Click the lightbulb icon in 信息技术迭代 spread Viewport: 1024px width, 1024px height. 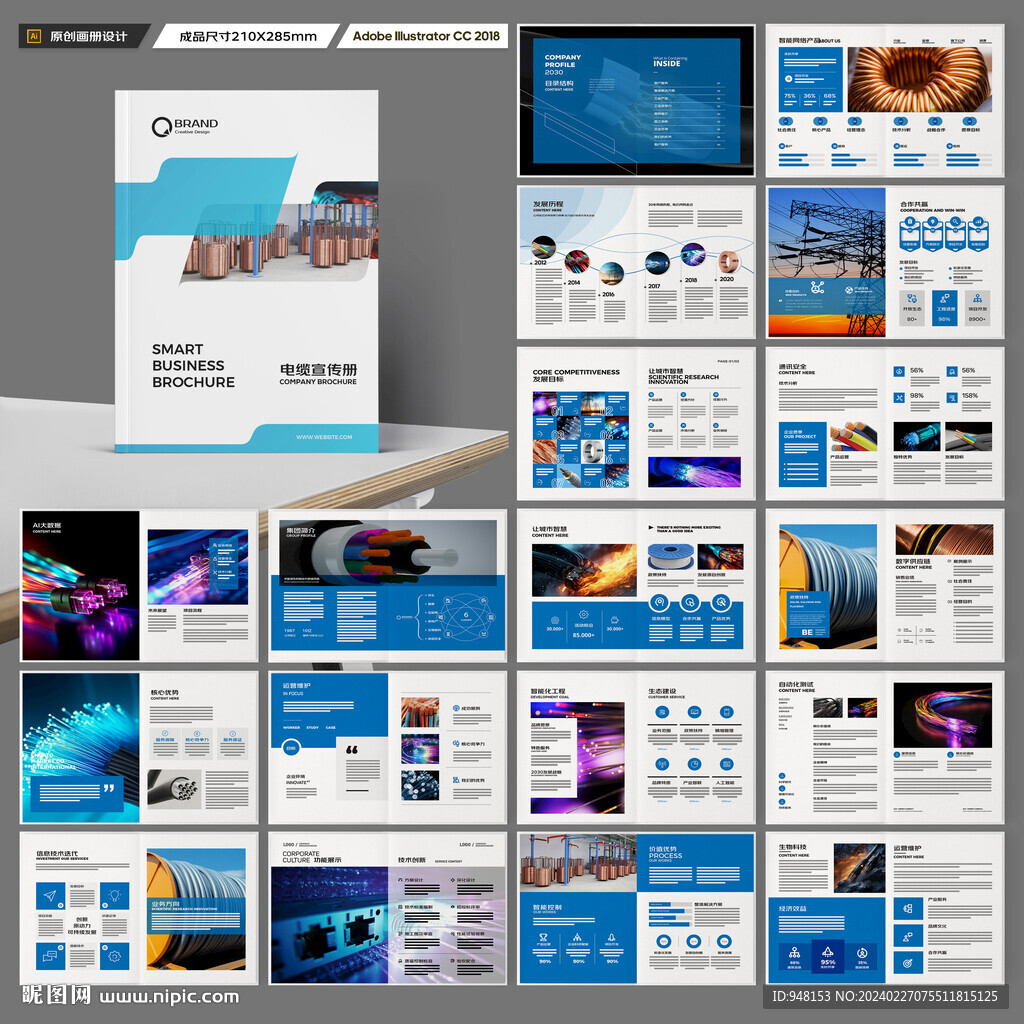click(114, 896)
